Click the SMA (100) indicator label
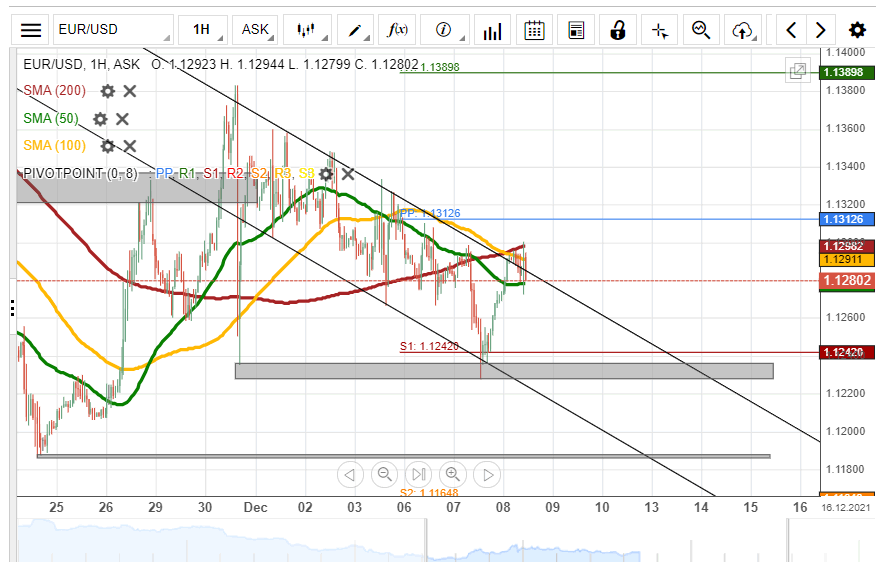The image size is (884, 578). tap(54, 146)
